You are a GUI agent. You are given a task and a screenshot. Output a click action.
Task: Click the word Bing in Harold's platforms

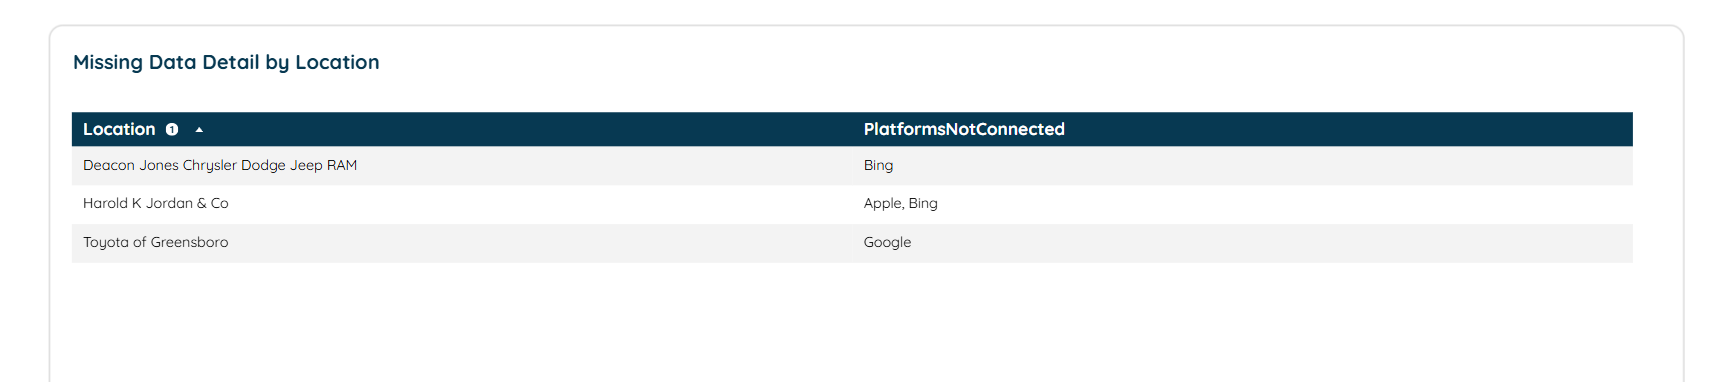tap(923, 203)
